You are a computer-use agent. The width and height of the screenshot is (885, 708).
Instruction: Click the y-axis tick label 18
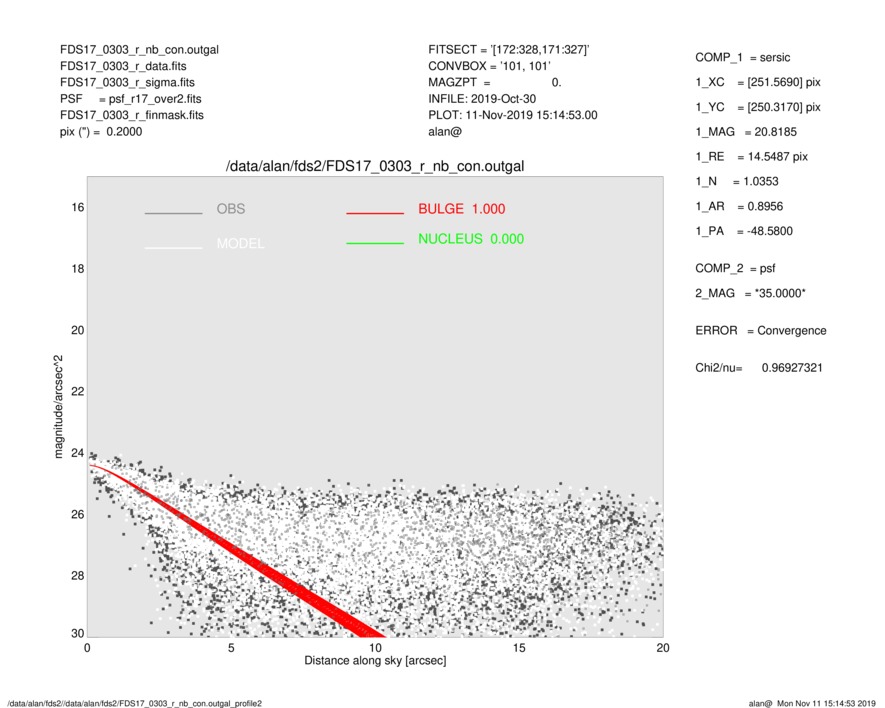[78, 269]
